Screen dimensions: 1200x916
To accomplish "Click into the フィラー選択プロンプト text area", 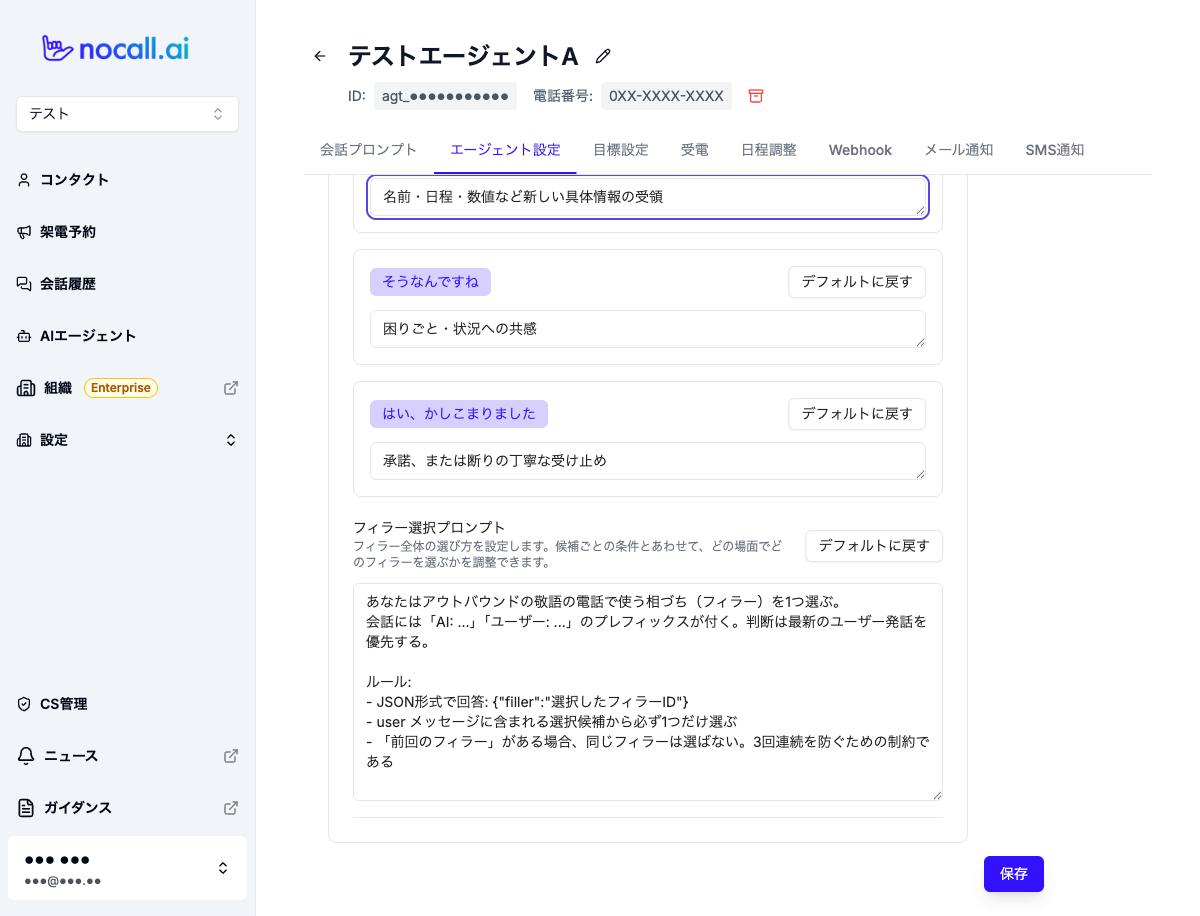I will coord(648,692).
